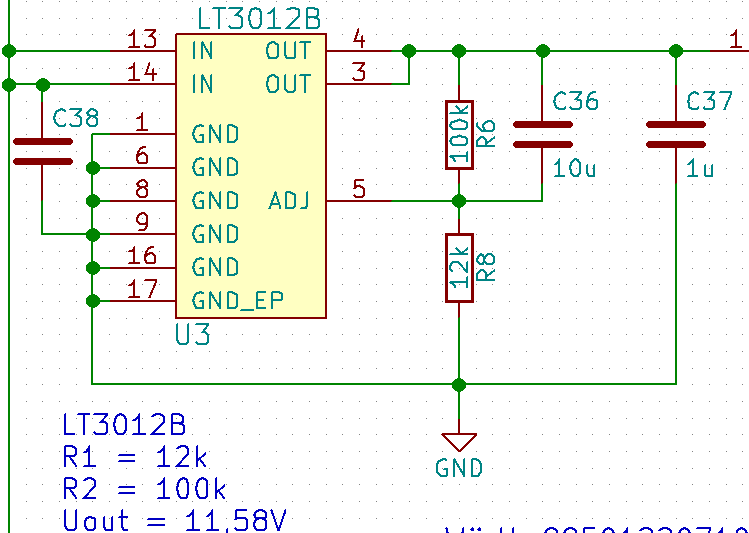The height and width of the screenshot is (533, 749).
Task: Click pin number 13 on IN
Action: coord(142,39)
